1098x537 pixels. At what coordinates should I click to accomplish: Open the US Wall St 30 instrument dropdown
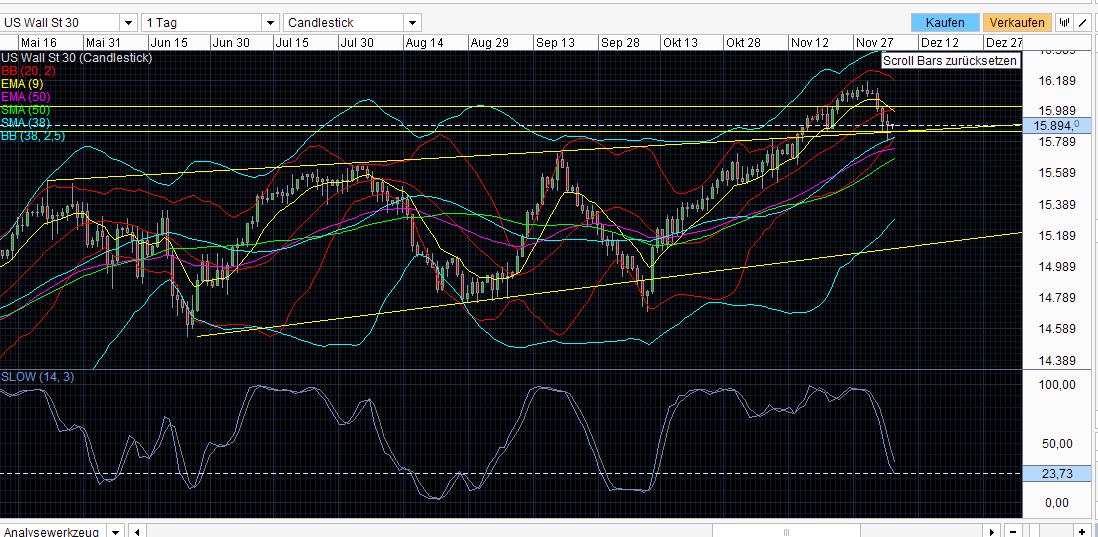128,22
